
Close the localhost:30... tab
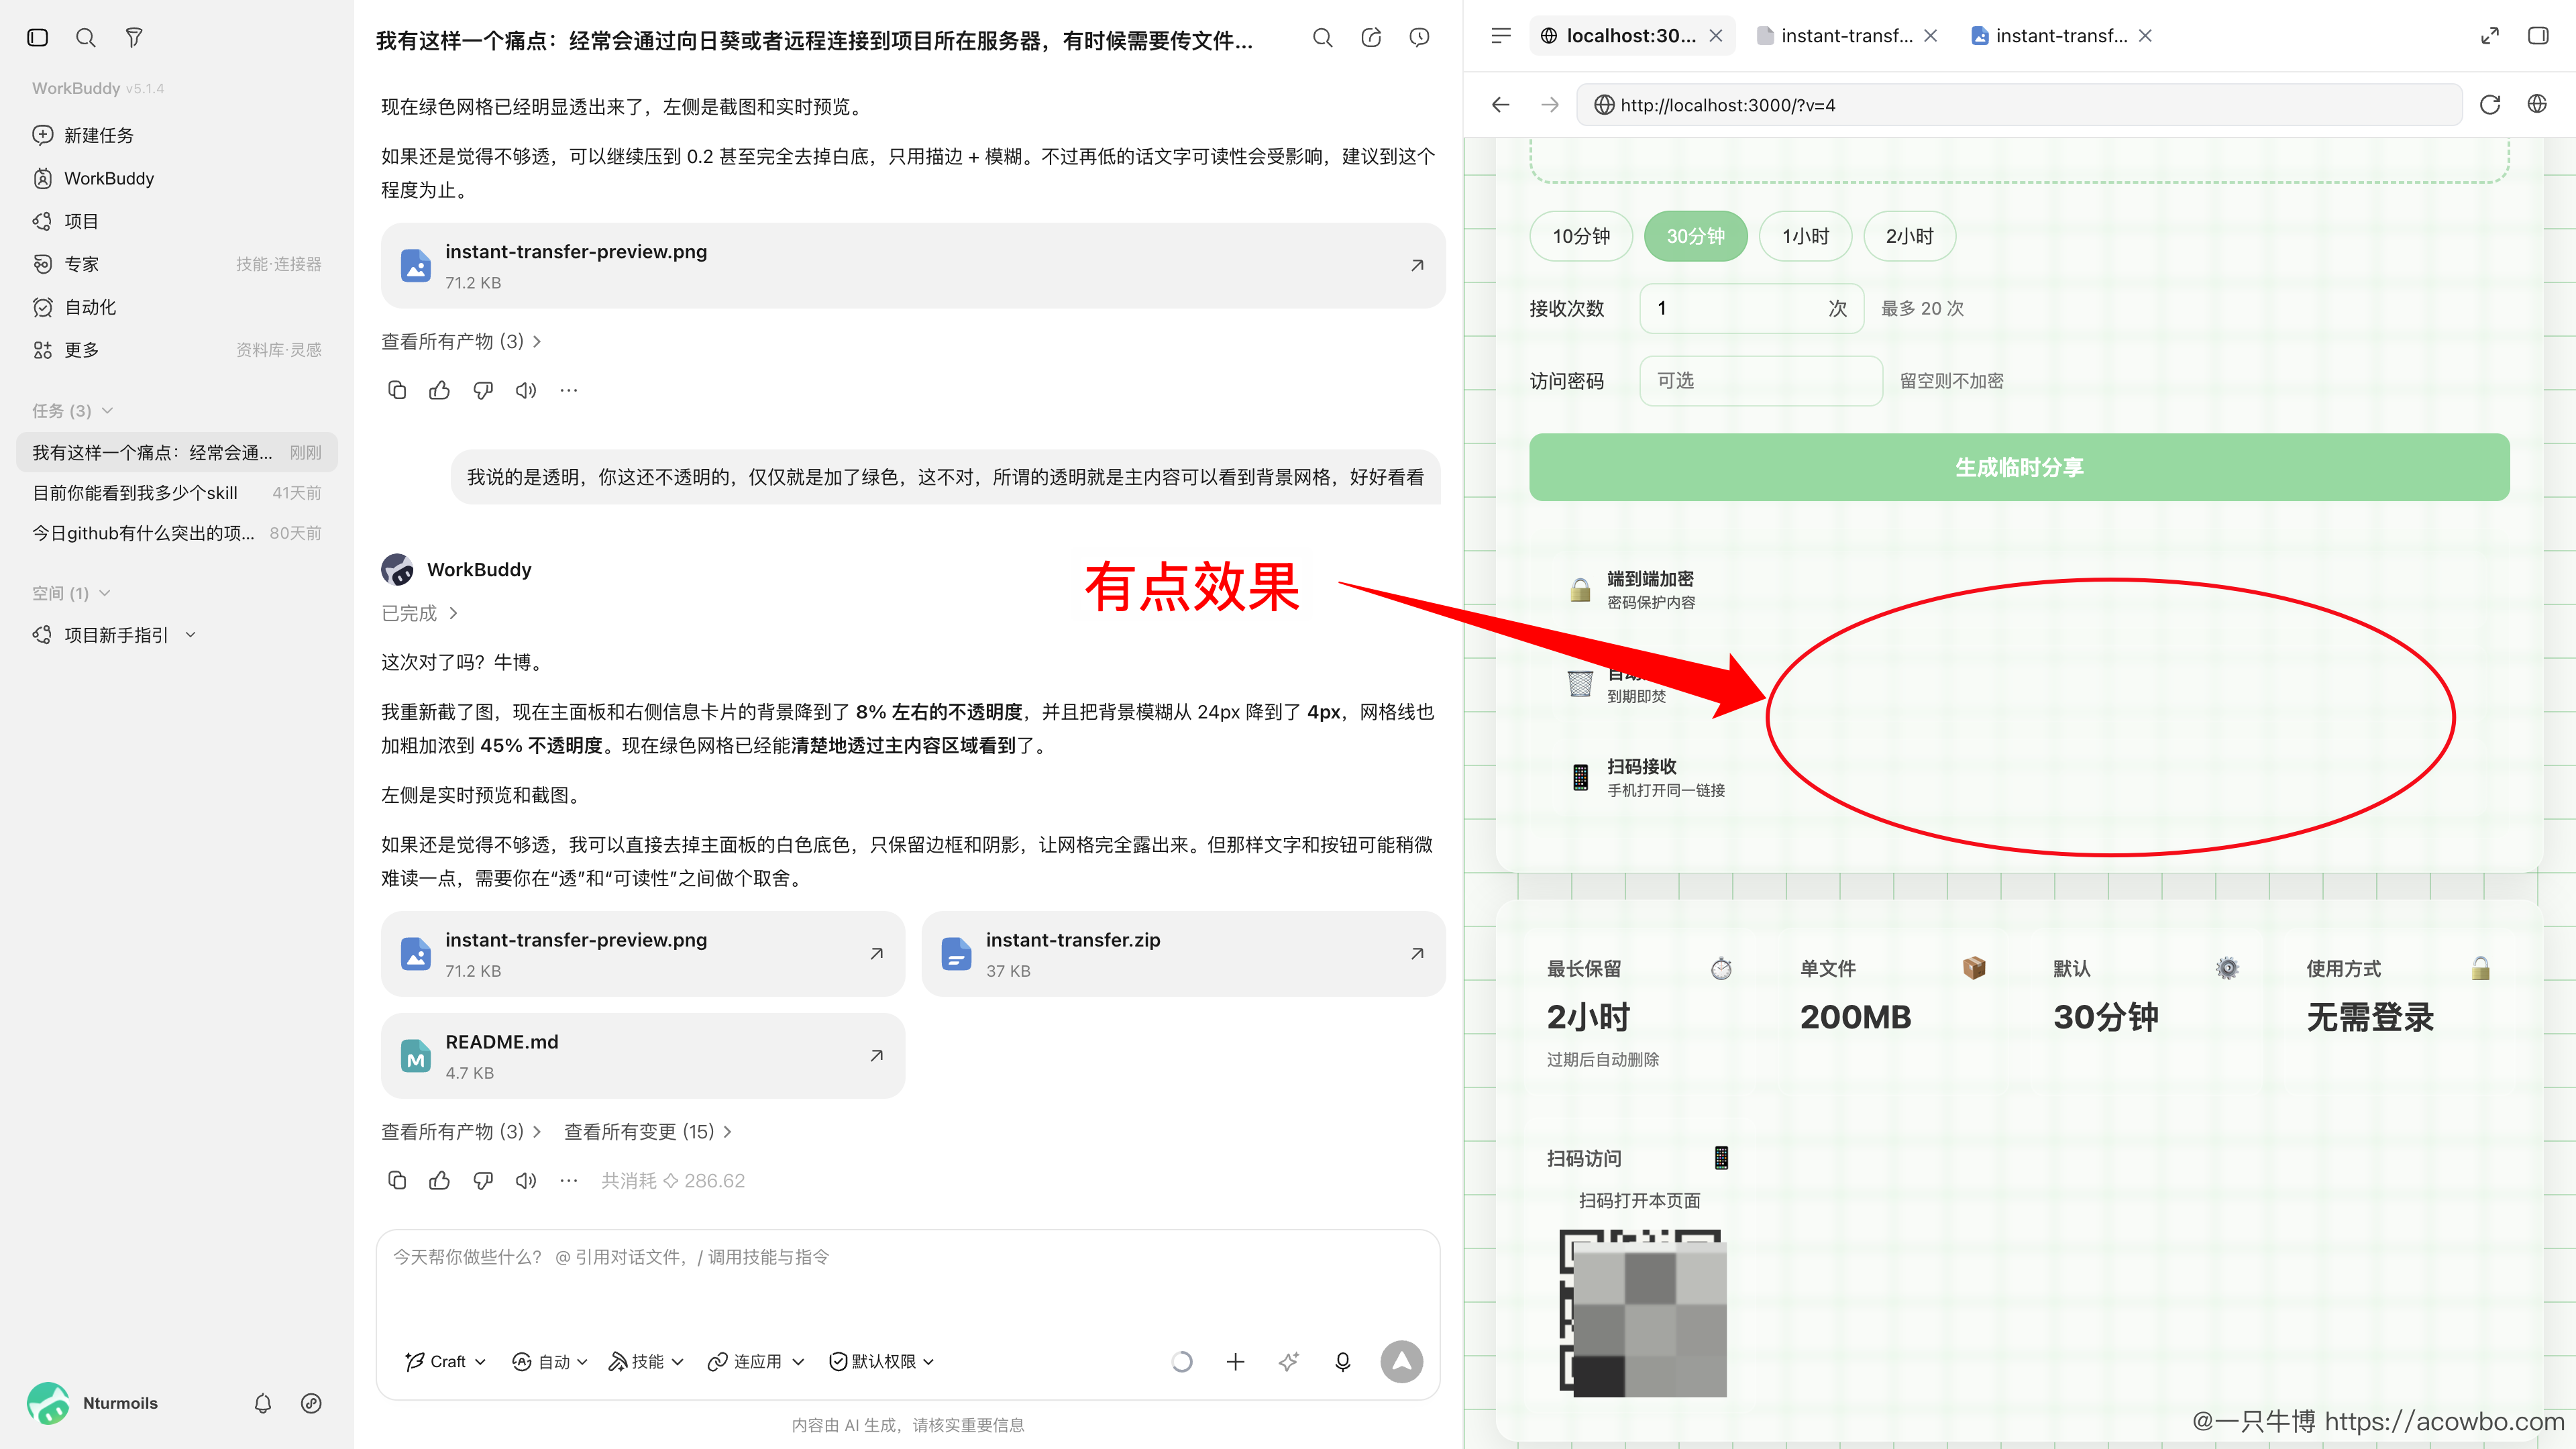(1716, 36)
